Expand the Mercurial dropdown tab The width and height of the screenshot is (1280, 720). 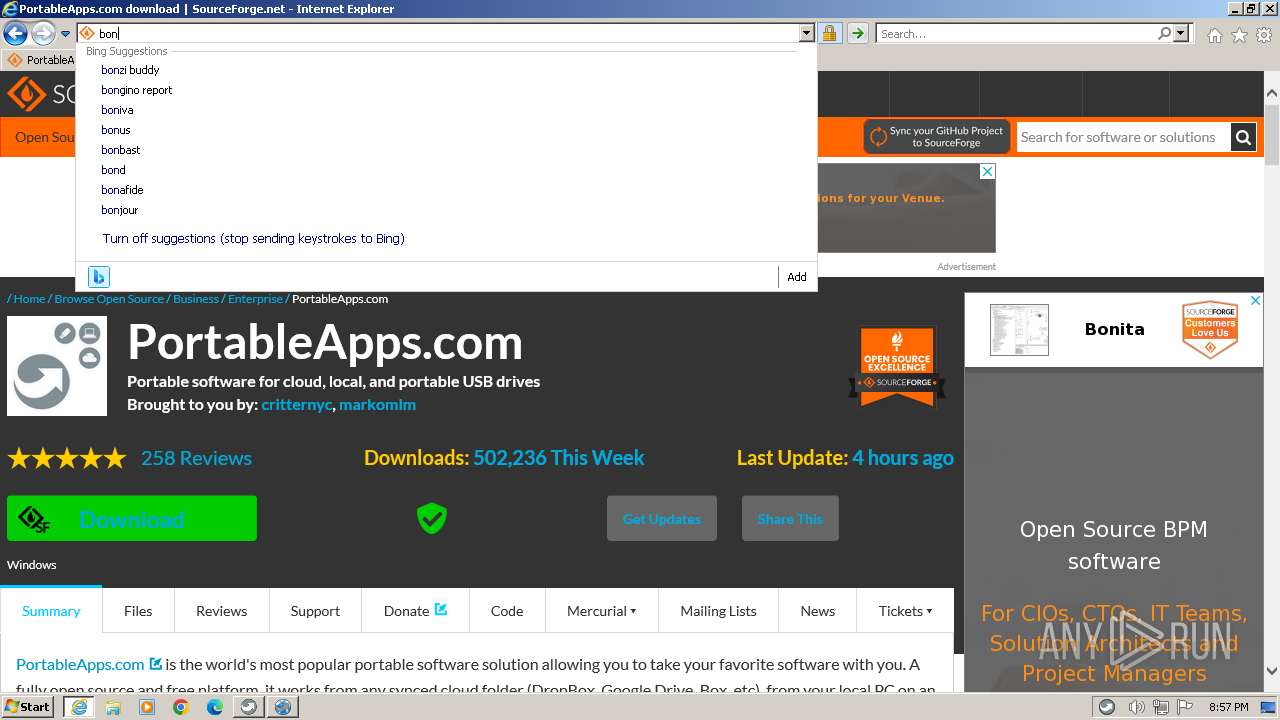[x=601, y=611]
